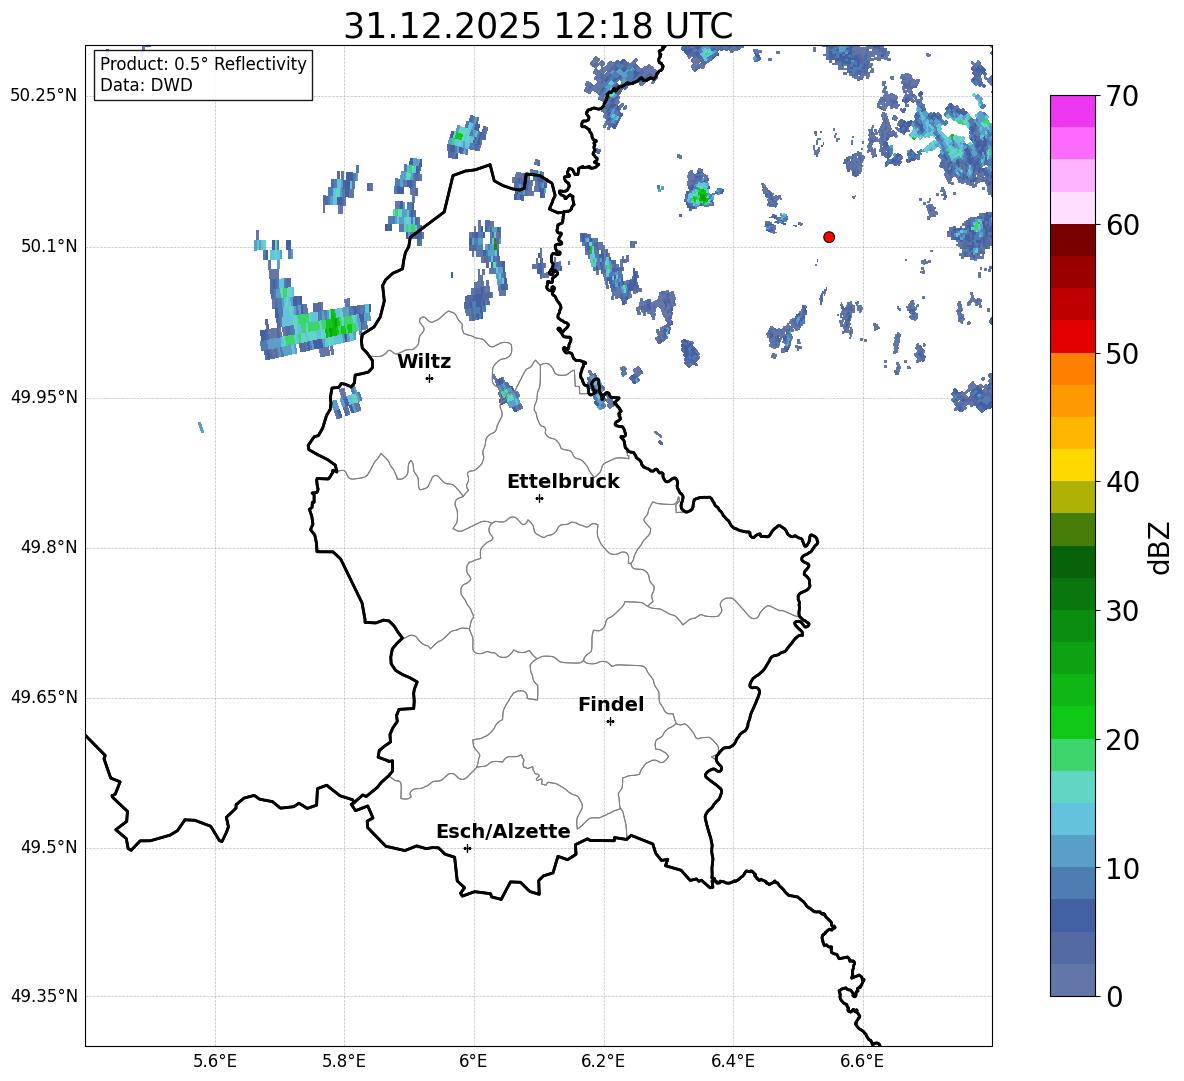Click the colorbar tick label 40
This screenshot has height=1081, width=1184.
tap(1123, 482)
